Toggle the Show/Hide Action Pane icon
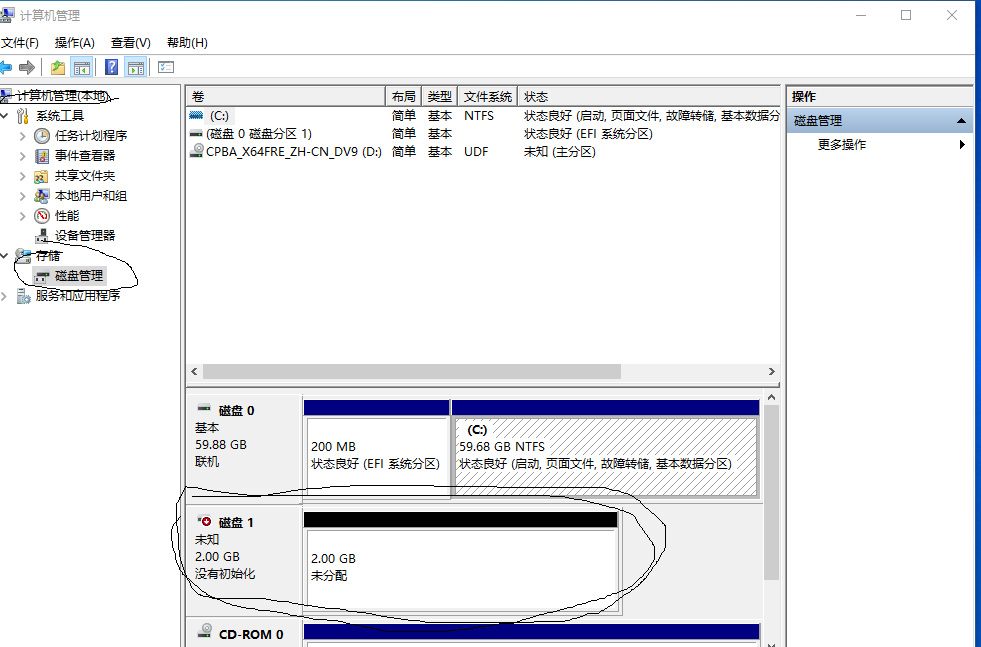Screen dimensions: 981x647 click(x=136, y=67)
